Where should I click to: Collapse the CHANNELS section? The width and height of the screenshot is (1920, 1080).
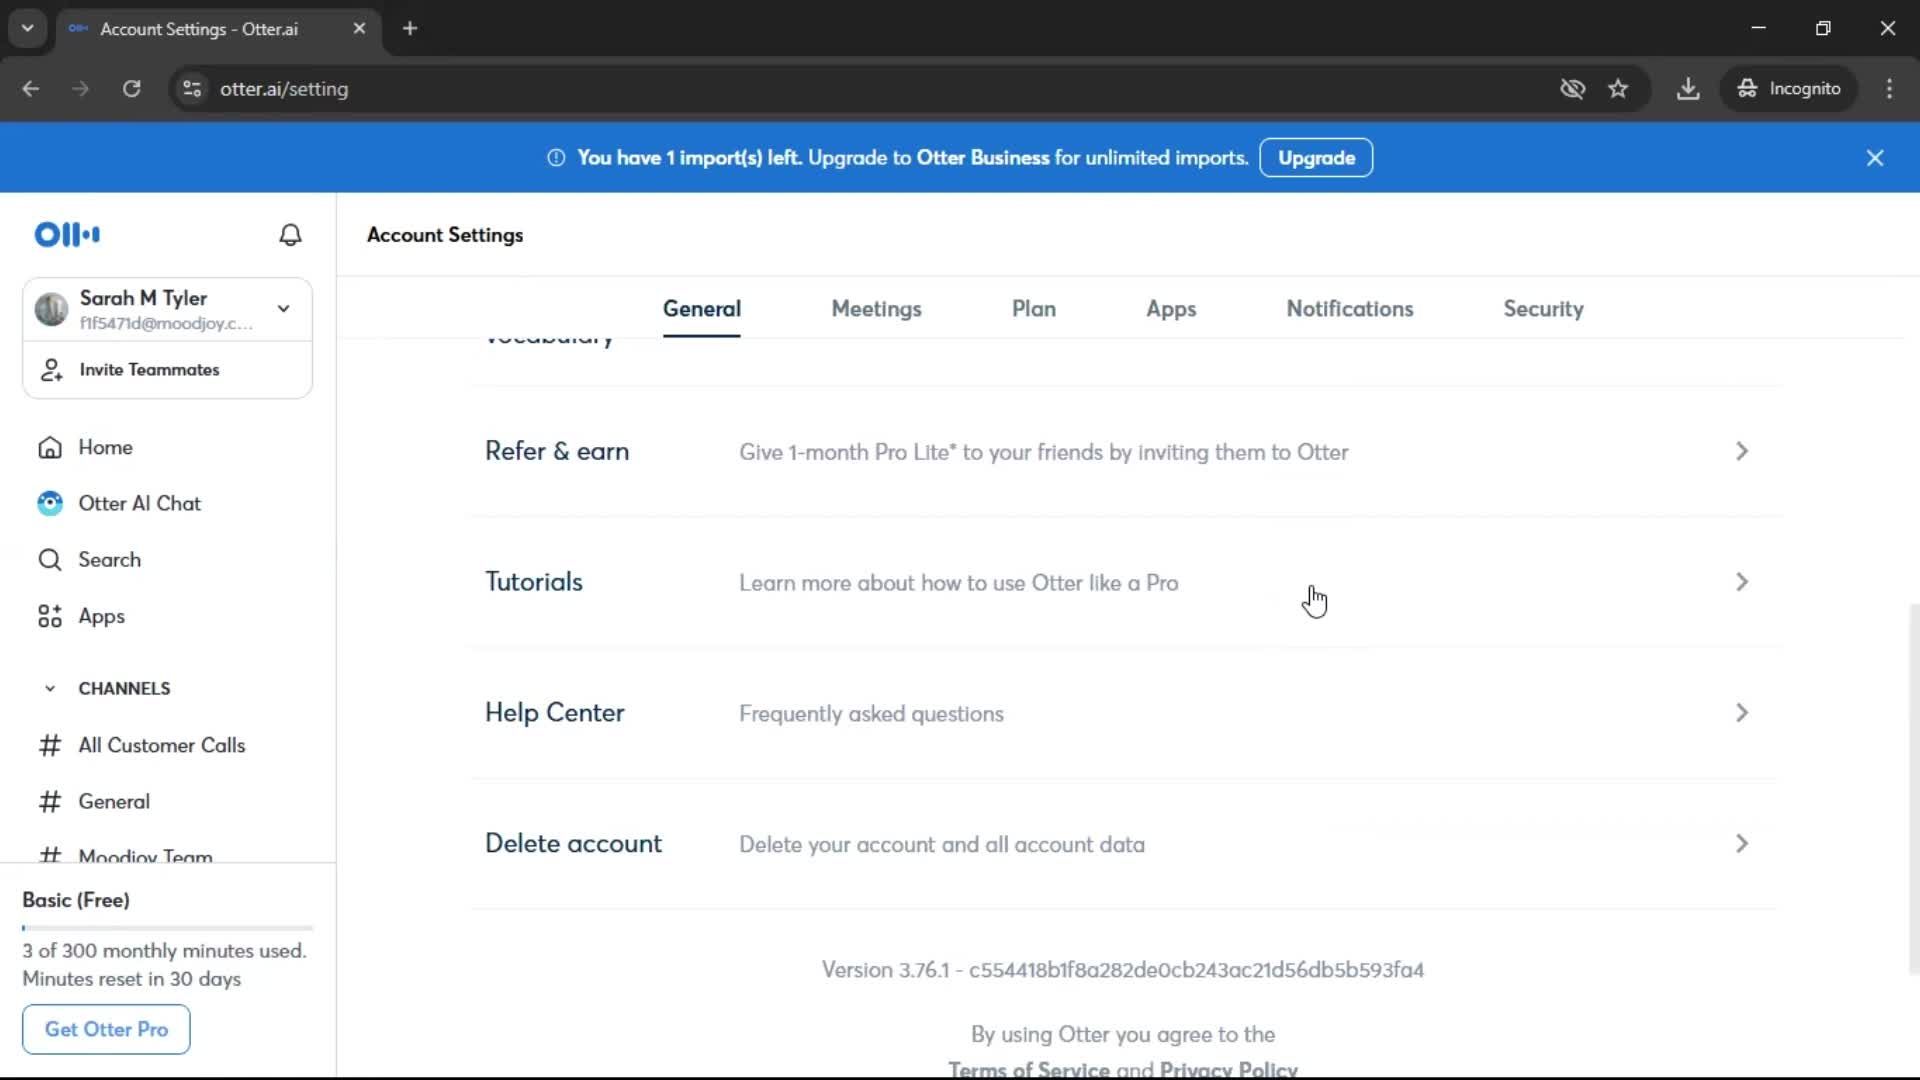click(50, 688)
